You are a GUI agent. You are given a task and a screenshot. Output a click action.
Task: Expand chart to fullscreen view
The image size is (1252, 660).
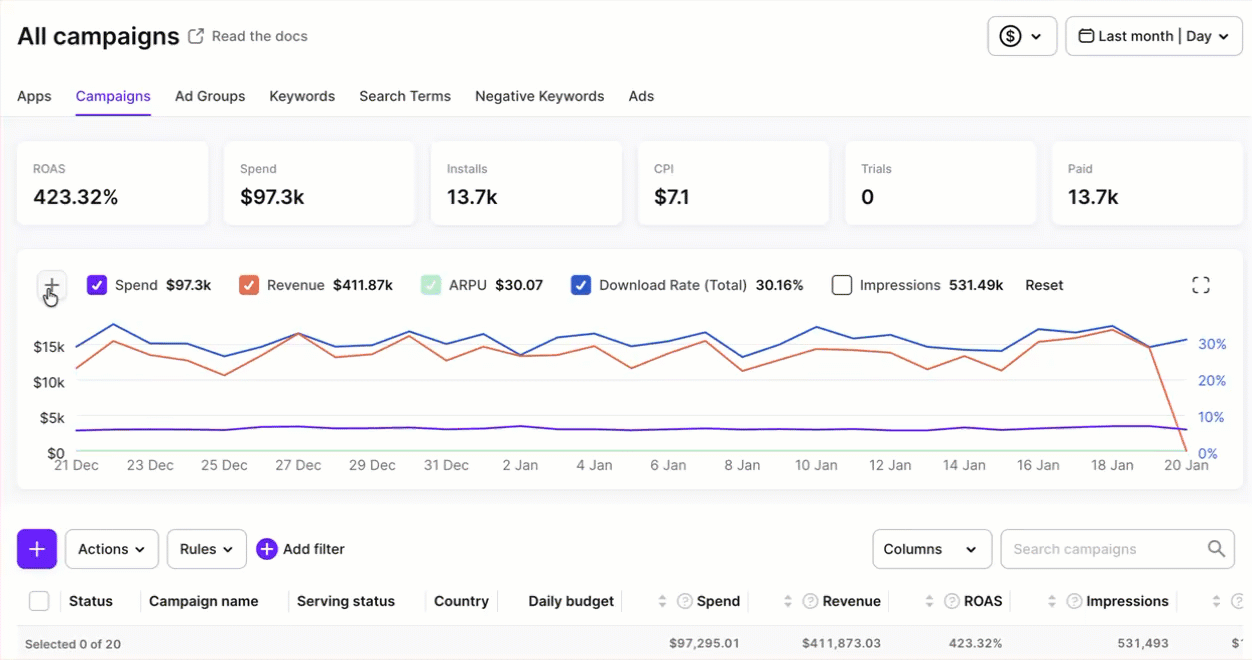click(x=1201, y=285)
